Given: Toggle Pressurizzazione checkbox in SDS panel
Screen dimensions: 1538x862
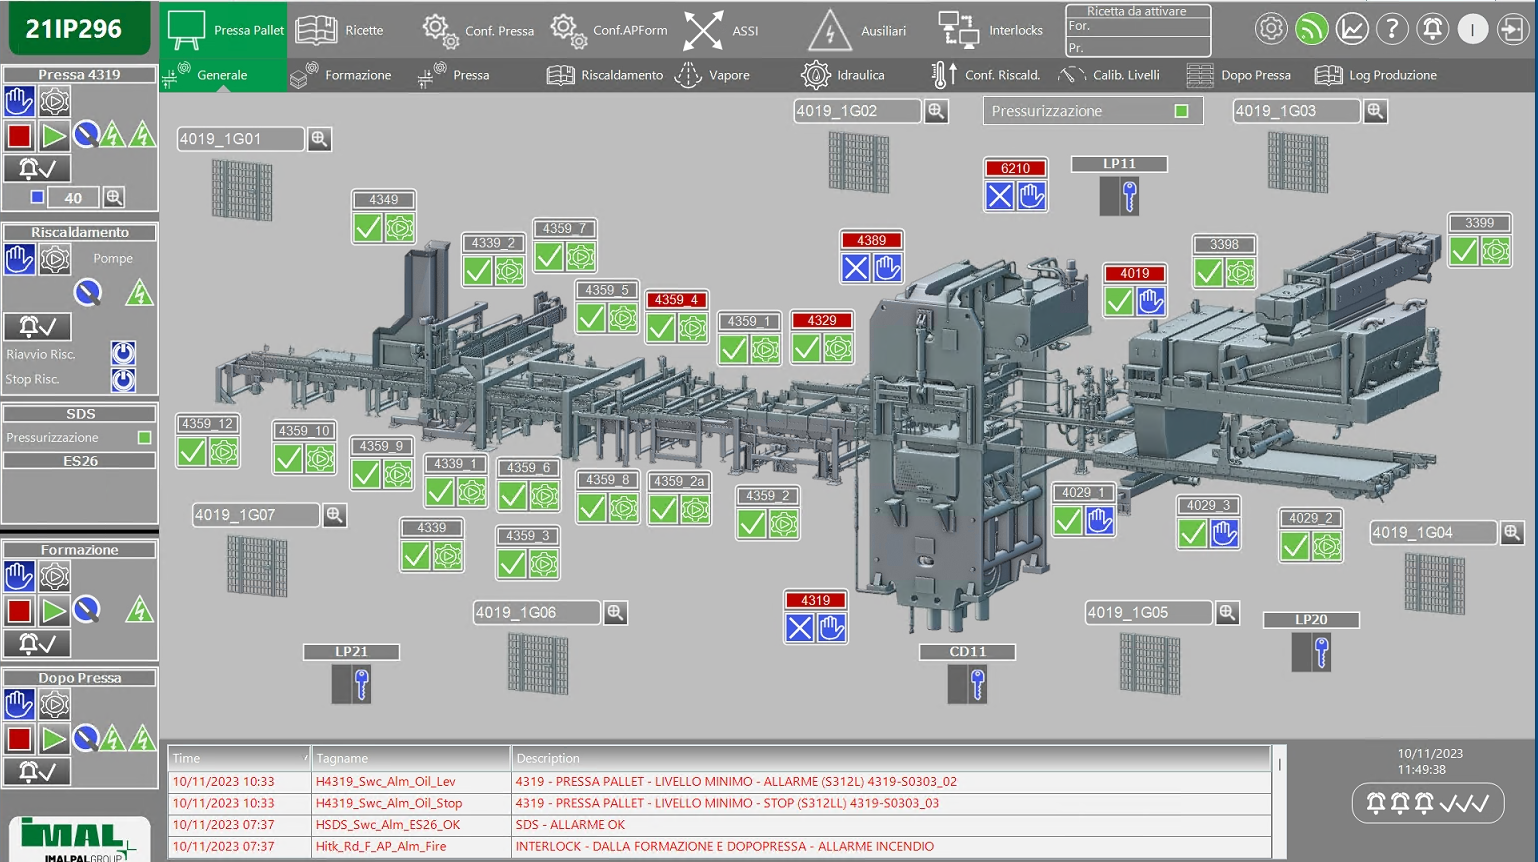Looking at the screenshot, I should [x=144, y=437].
